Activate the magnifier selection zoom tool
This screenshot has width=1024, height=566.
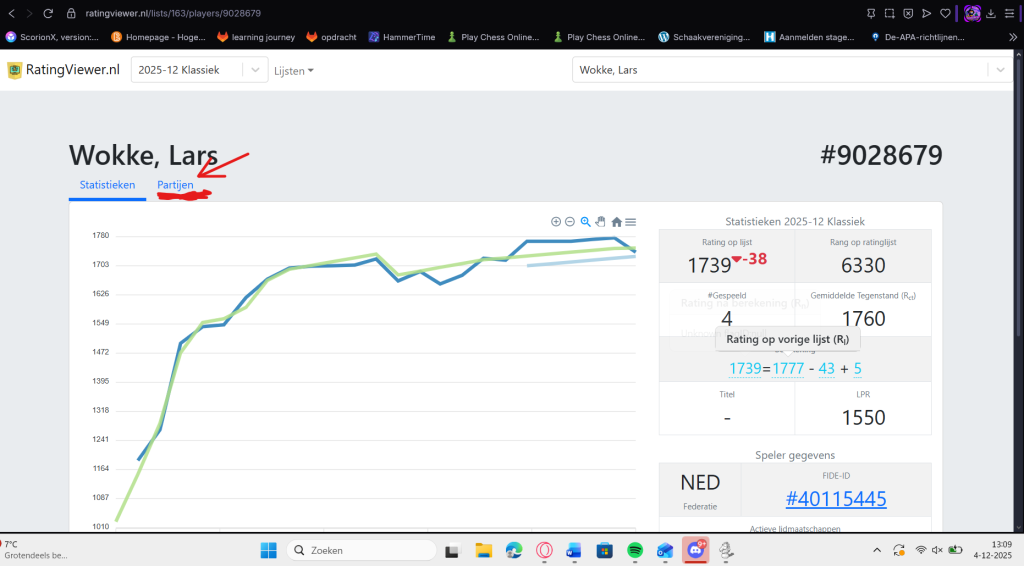pyautogui.click(x=586, y=222)
